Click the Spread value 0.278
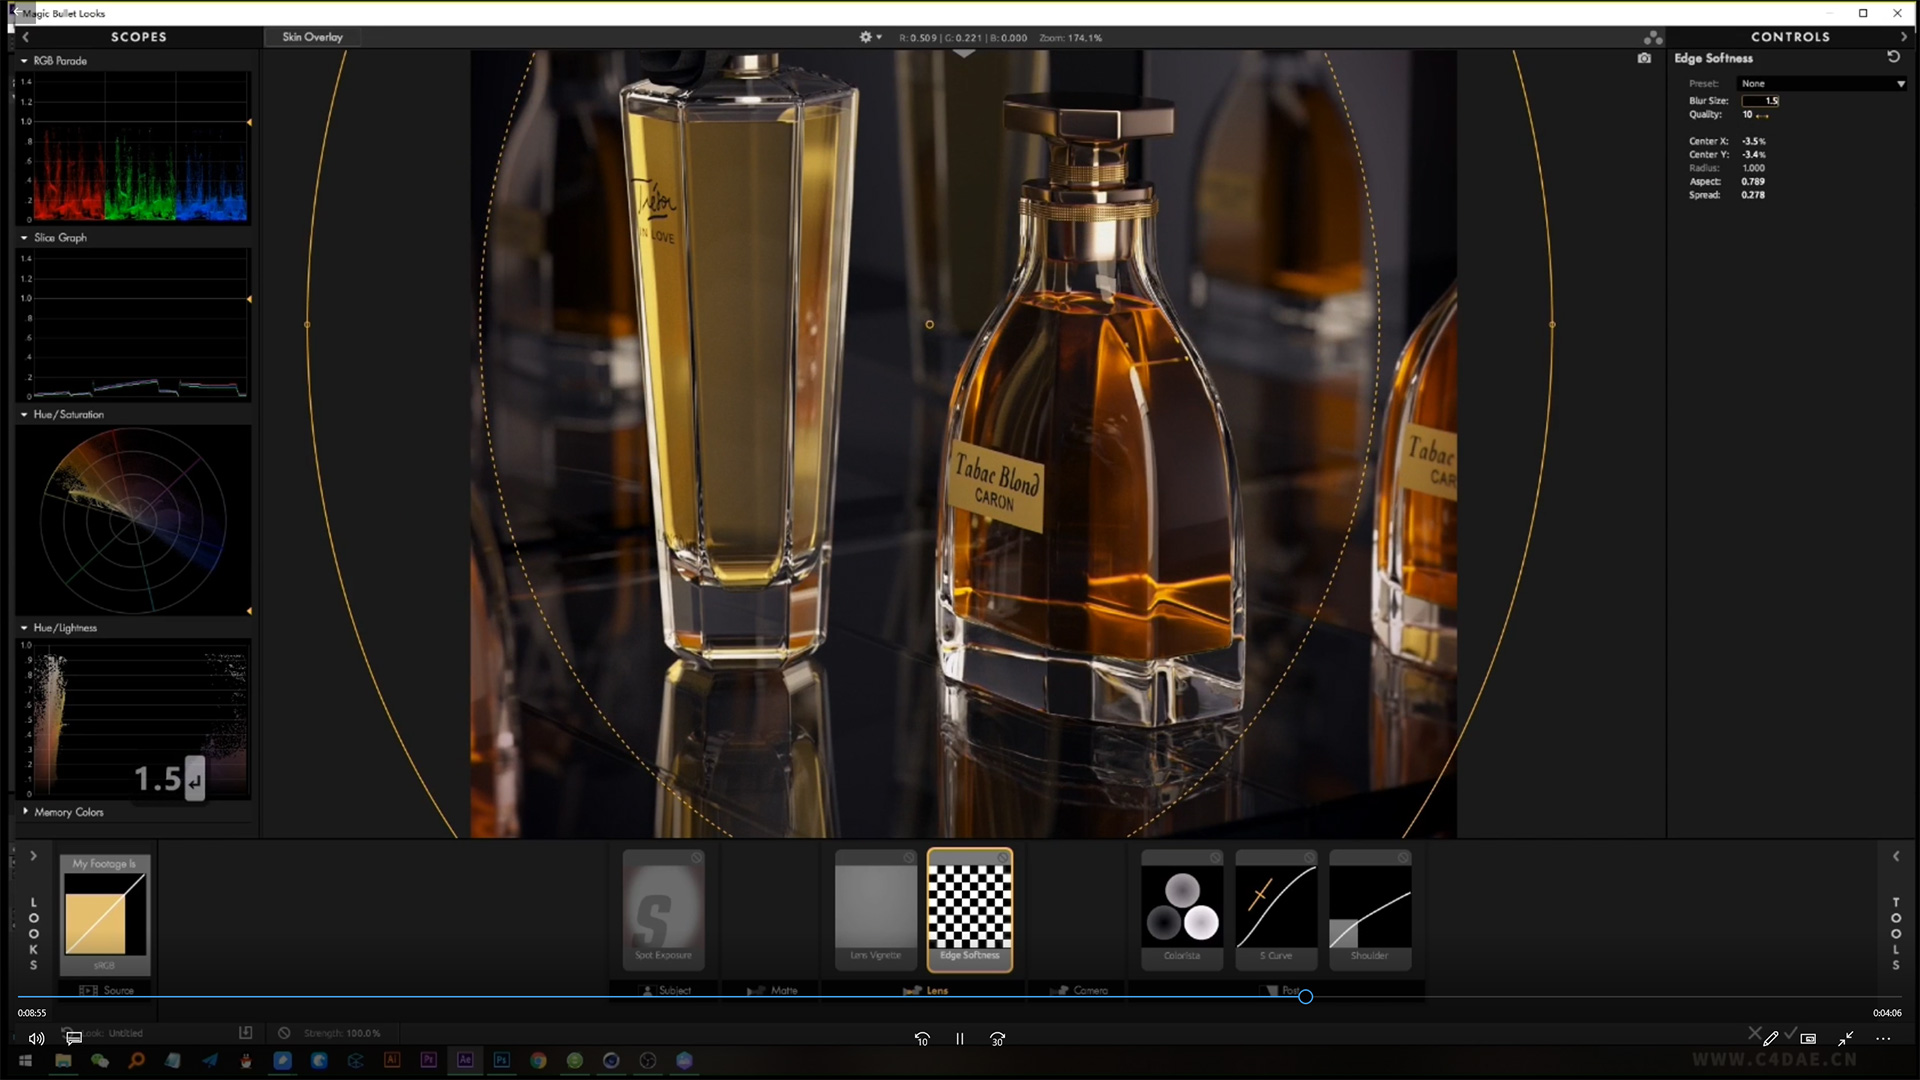 (x=1752, y=195)
